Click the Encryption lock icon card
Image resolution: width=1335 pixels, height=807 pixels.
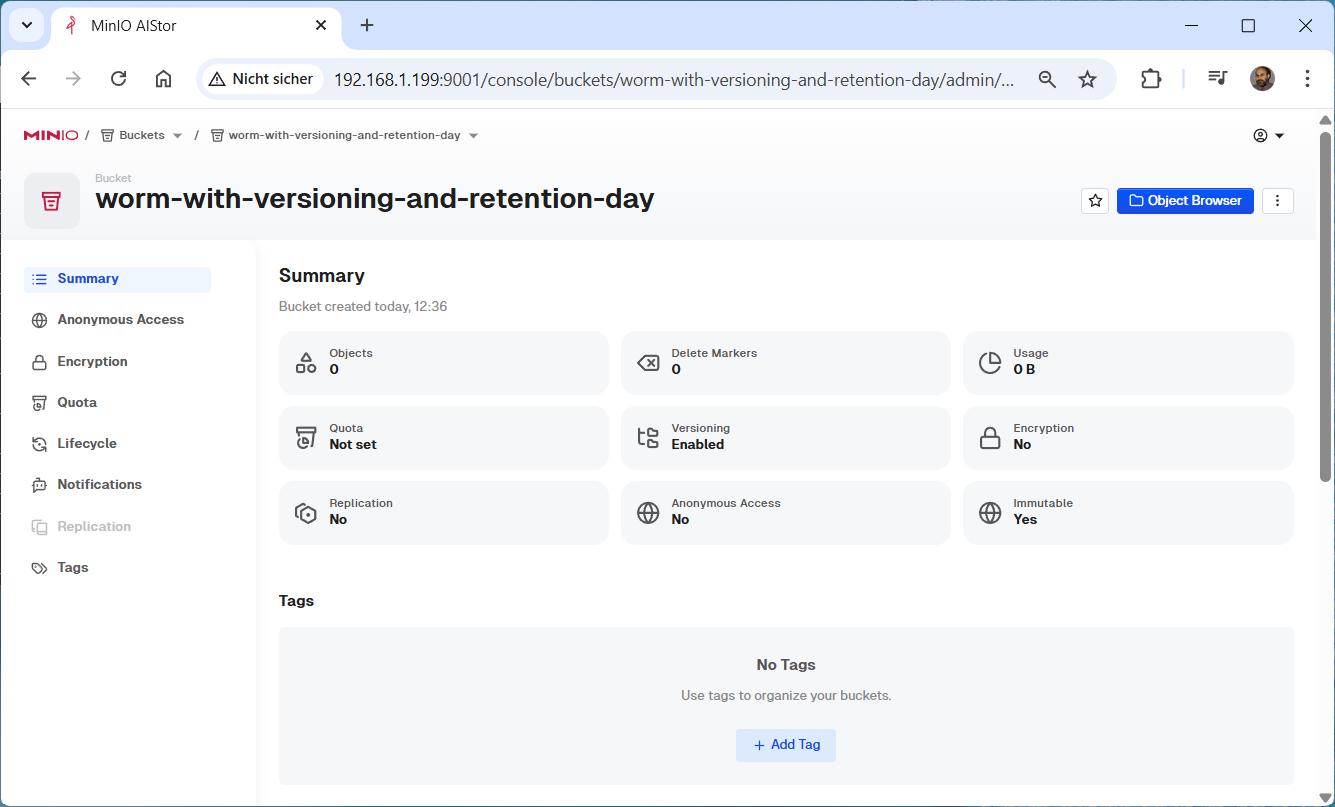click(990, 437)
